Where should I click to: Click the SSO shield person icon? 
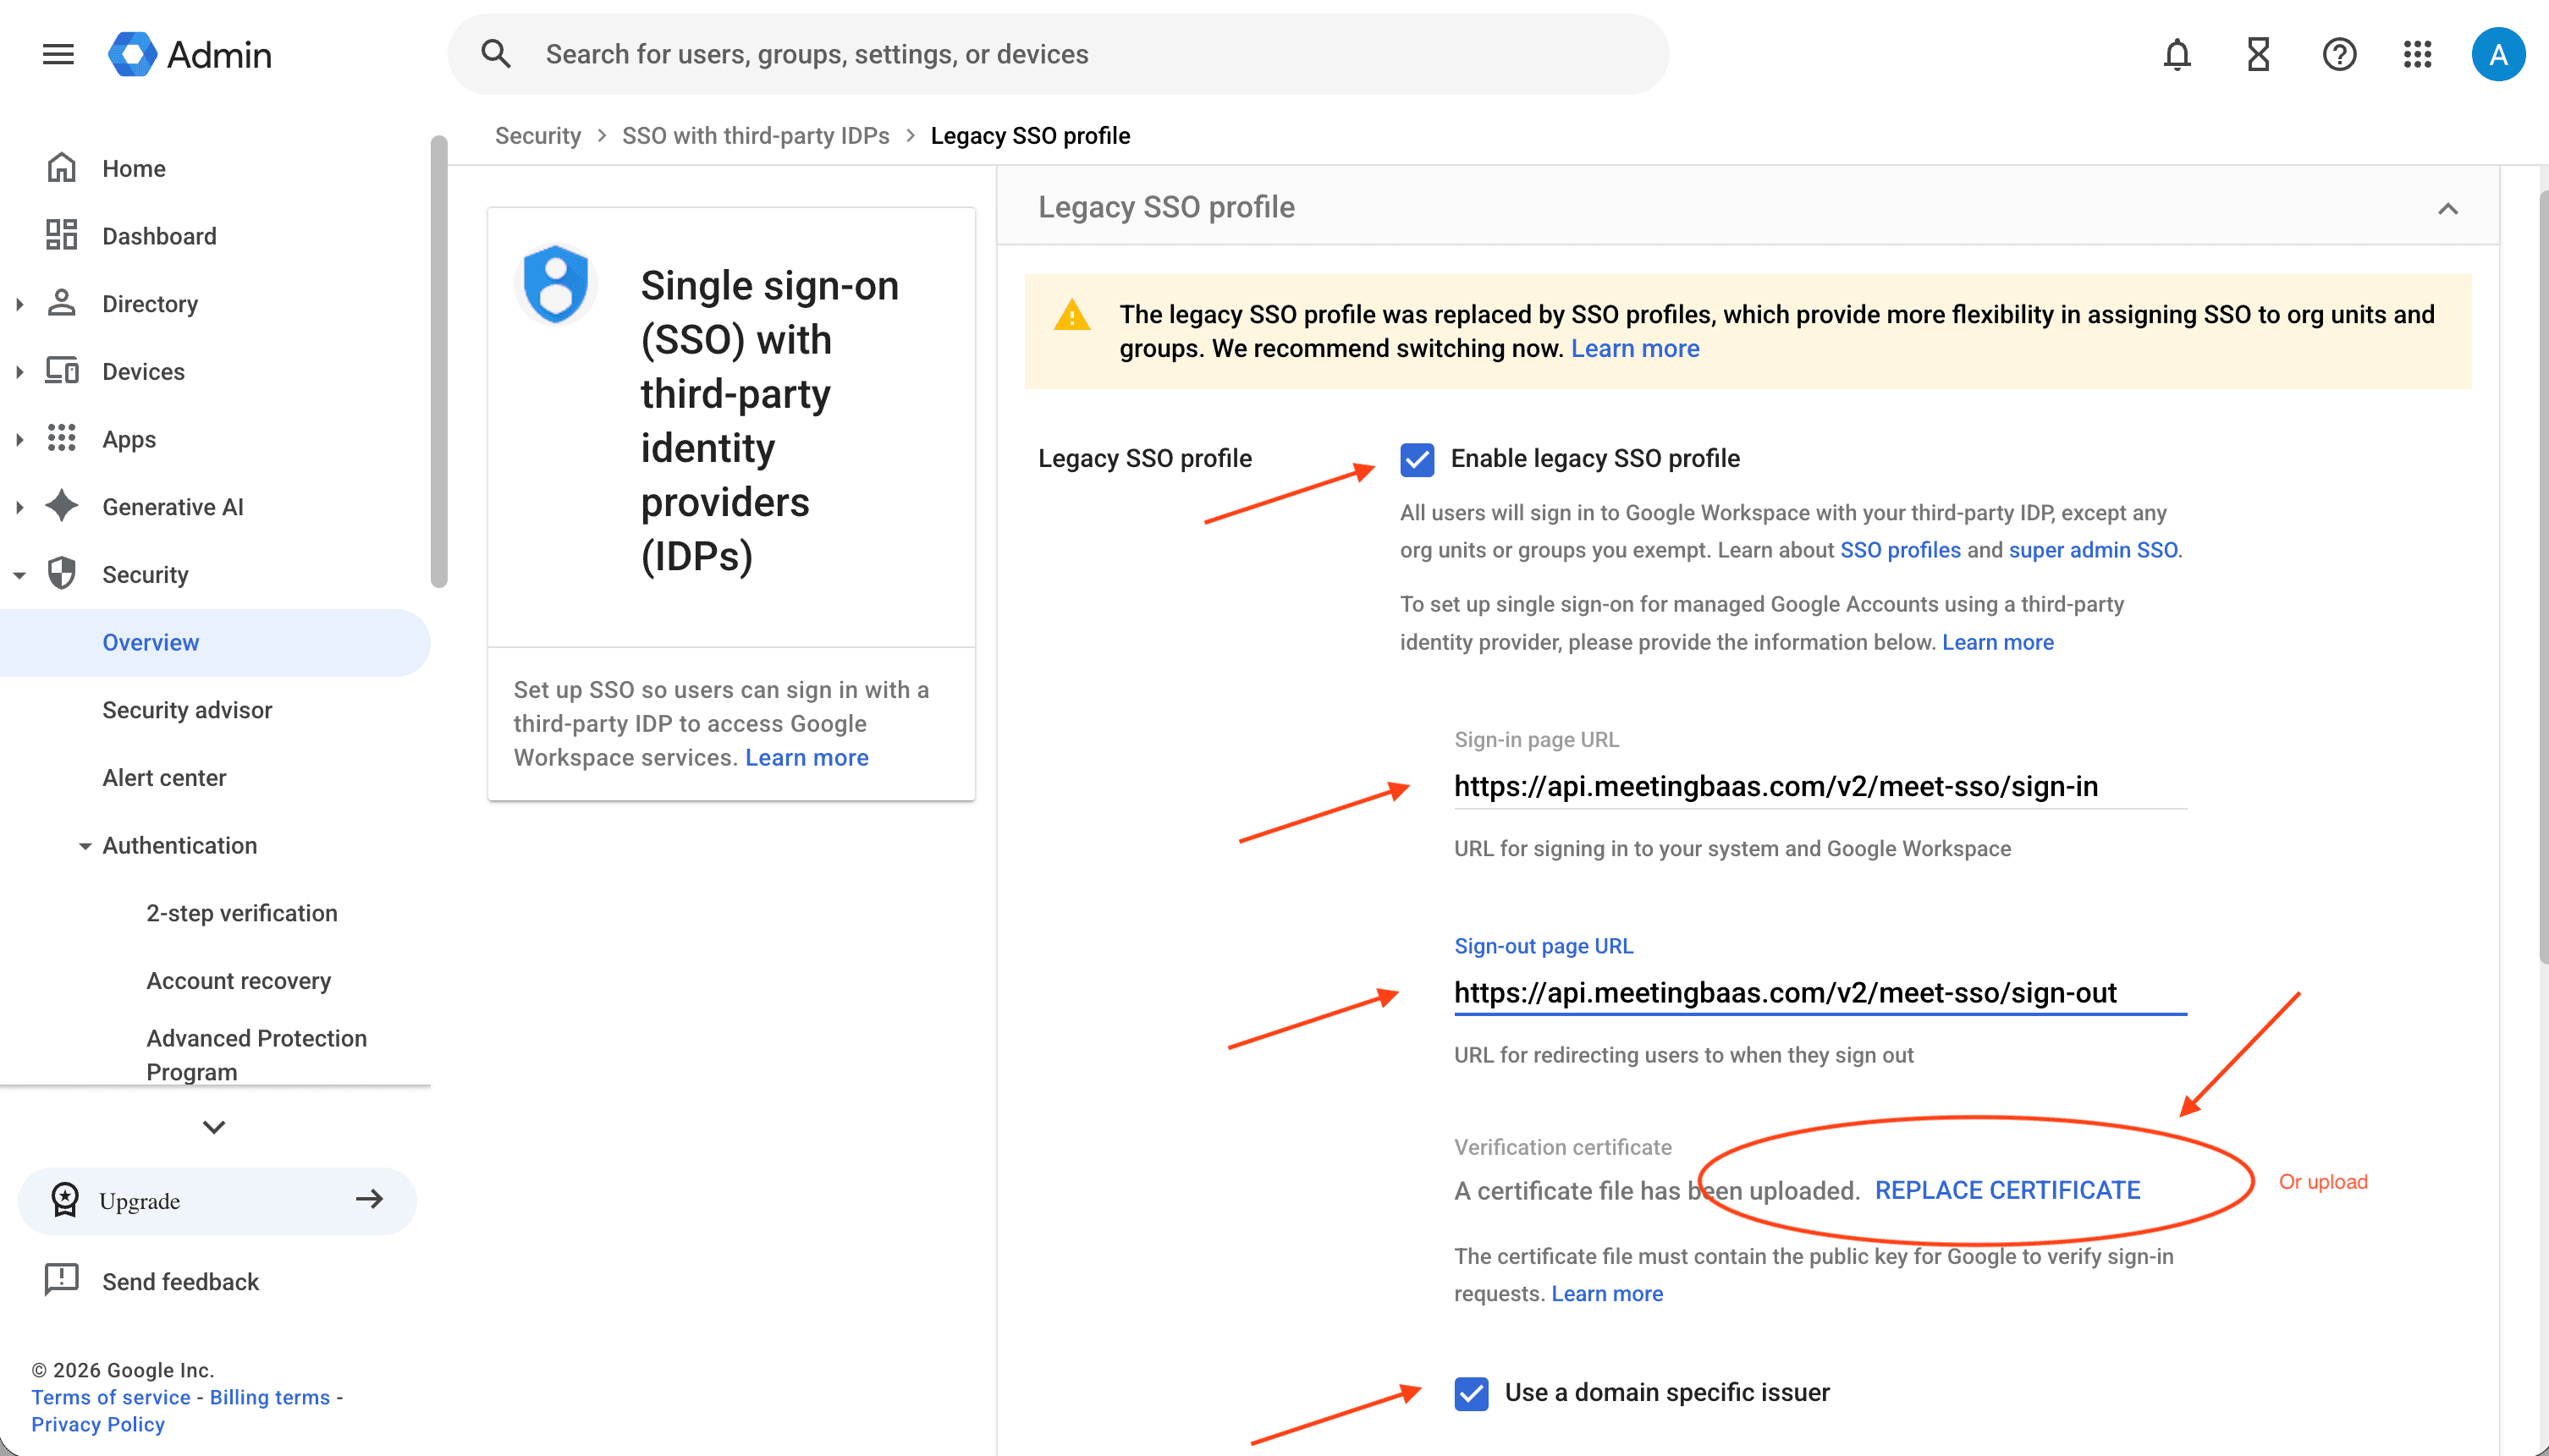click(556, 284)
